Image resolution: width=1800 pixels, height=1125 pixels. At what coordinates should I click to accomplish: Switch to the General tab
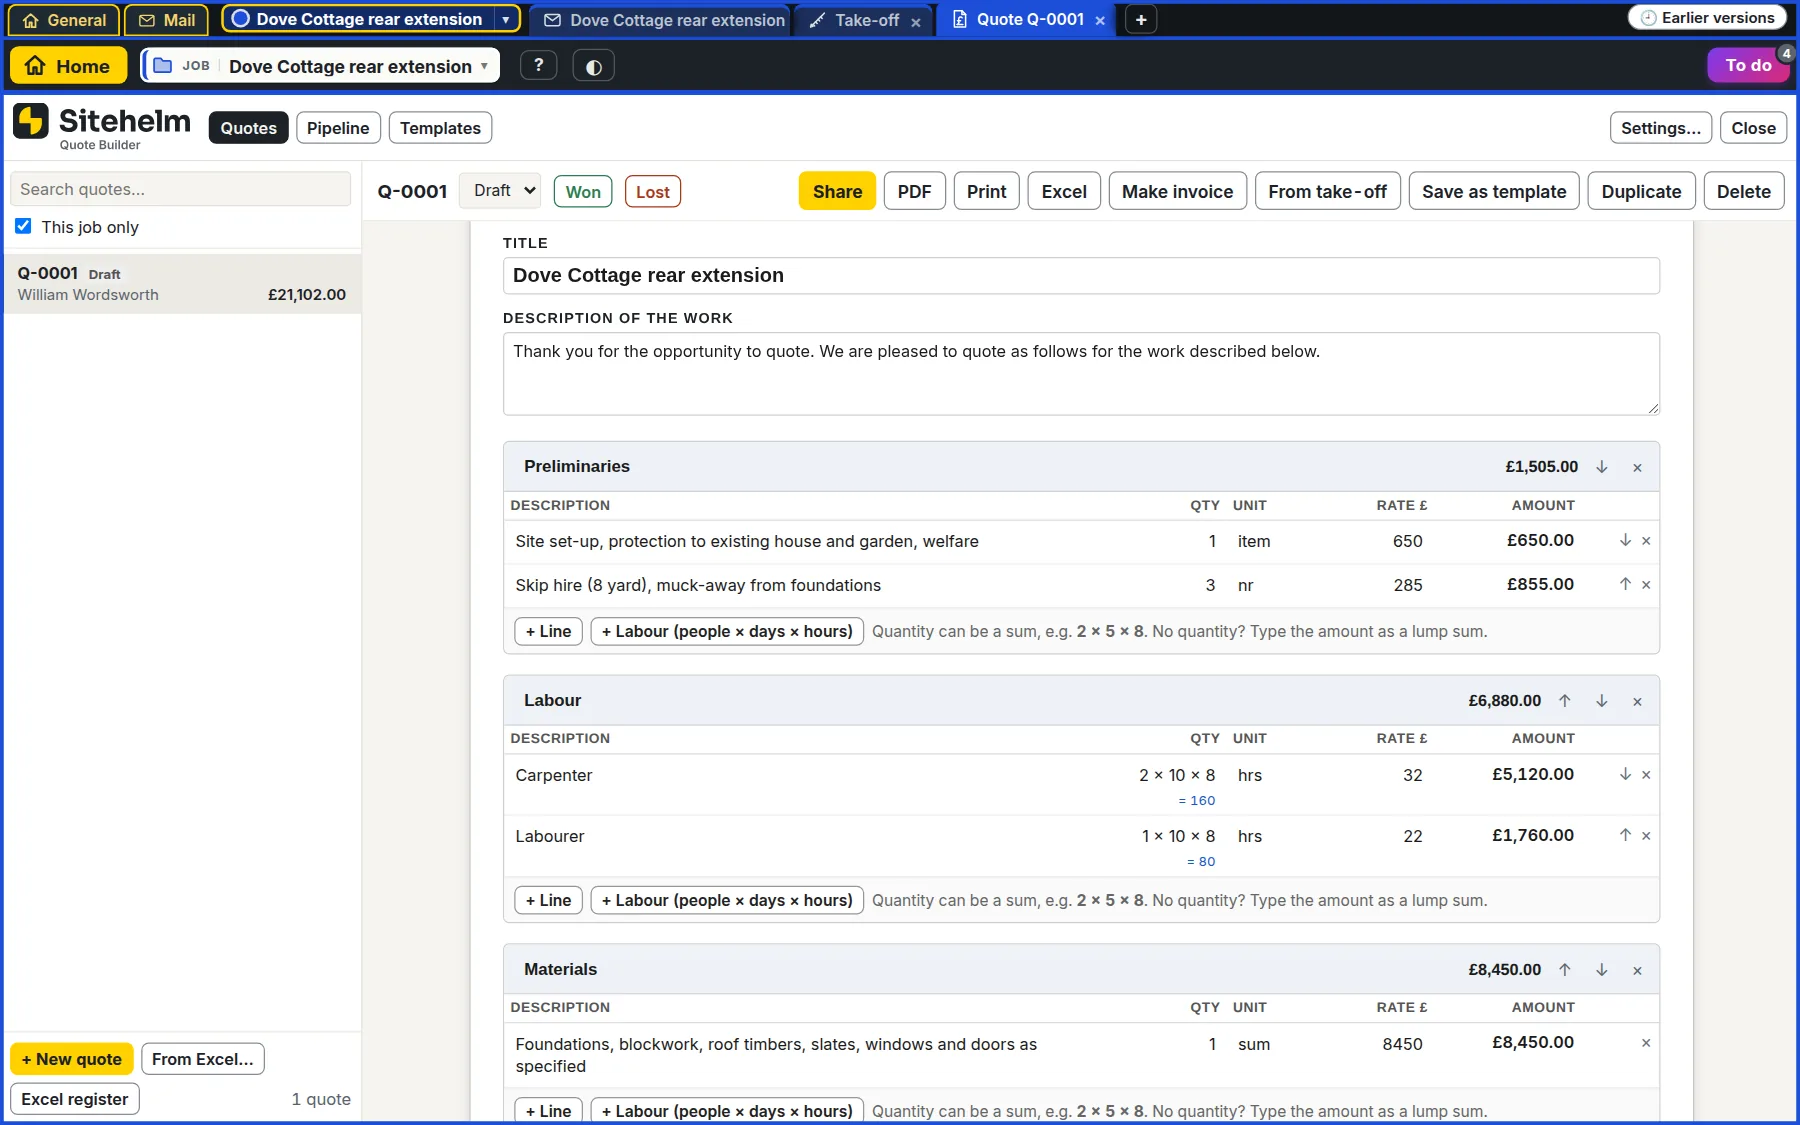[64, 20]
